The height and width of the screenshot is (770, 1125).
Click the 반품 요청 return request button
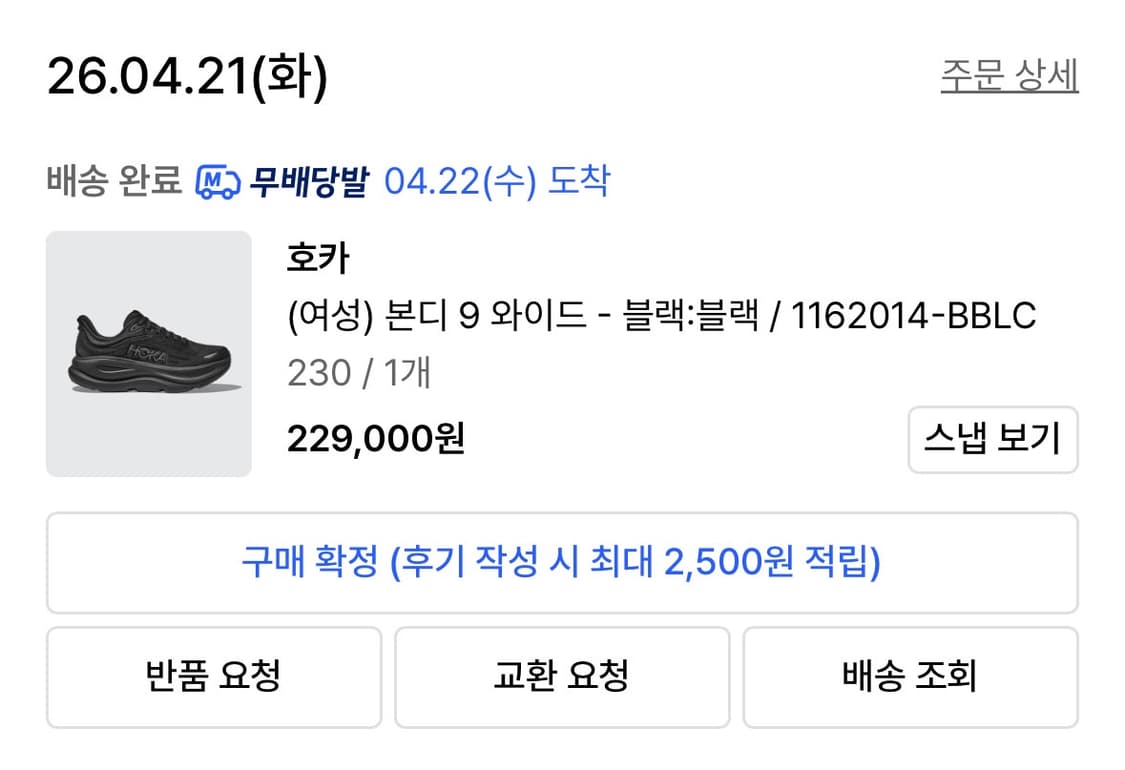click(212, 676)
